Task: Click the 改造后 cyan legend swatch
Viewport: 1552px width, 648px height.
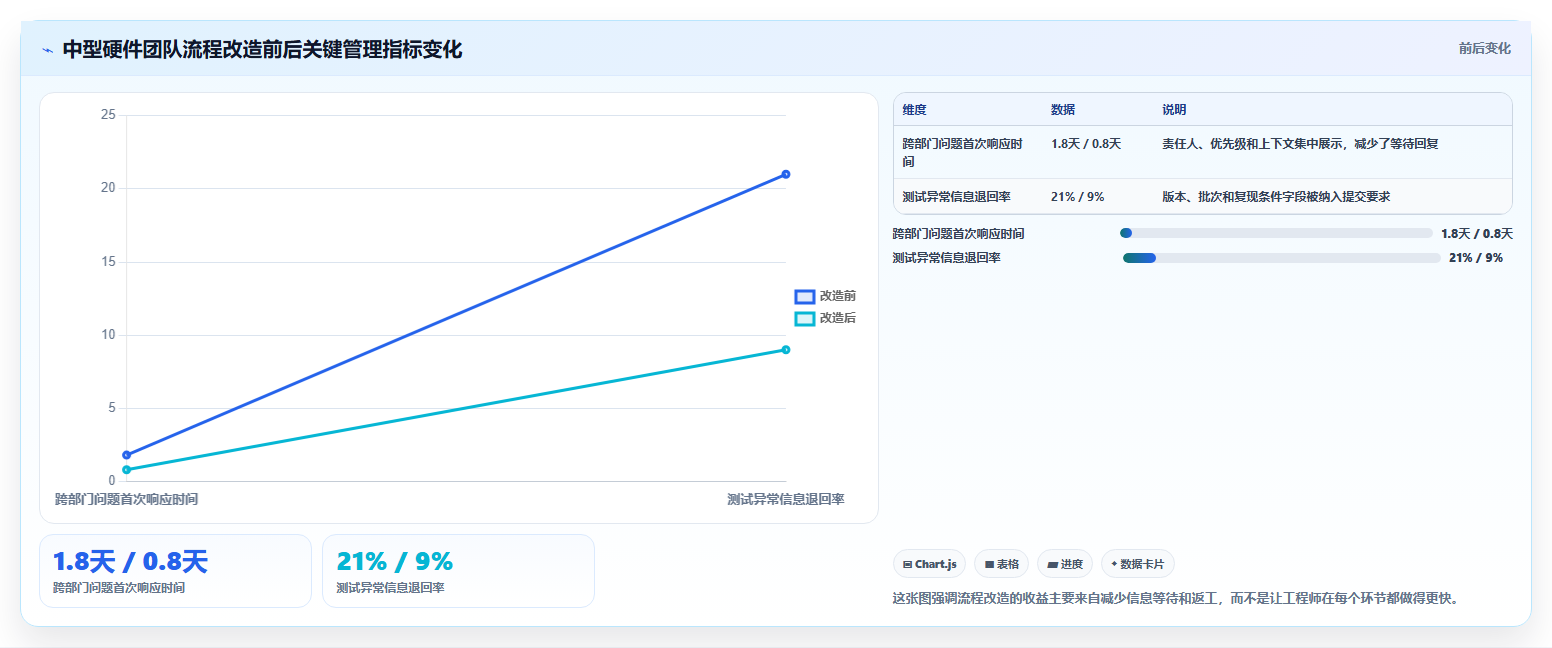Action: click(805, 318)
